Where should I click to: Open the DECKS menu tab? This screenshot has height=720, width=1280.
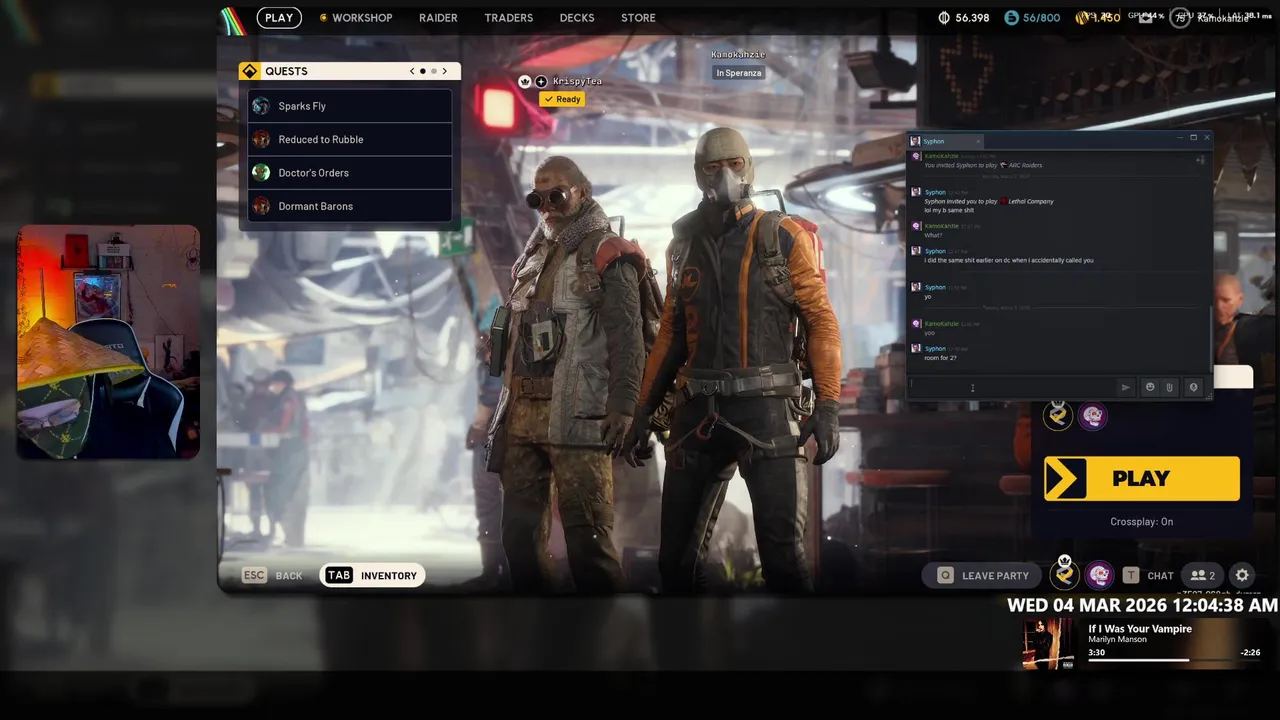(577, 17)
